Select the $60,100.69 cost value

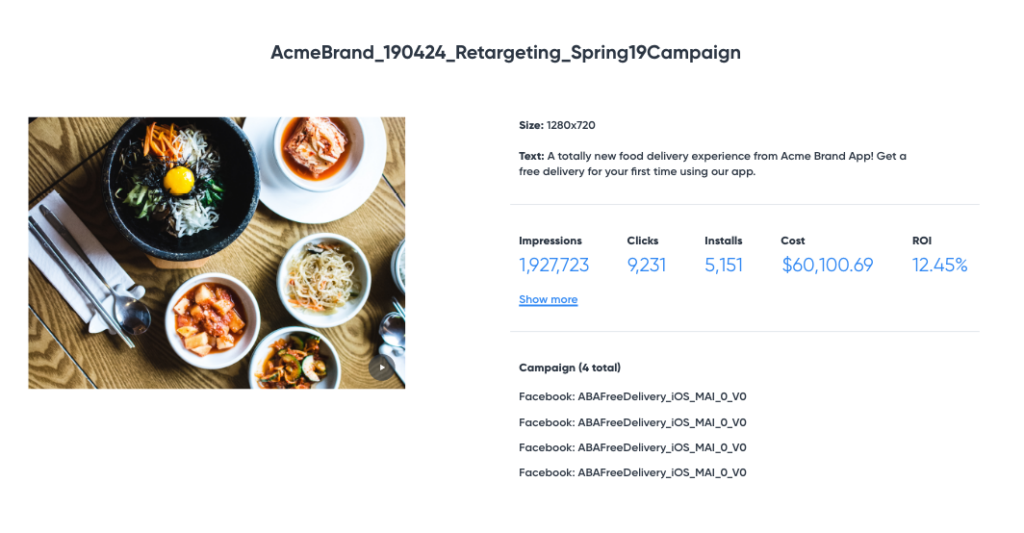[x=827, y=265]
